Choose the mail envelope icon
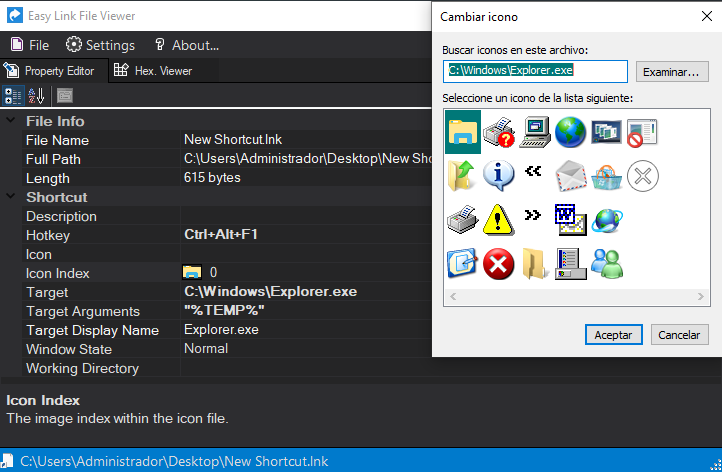 point(571,176)
